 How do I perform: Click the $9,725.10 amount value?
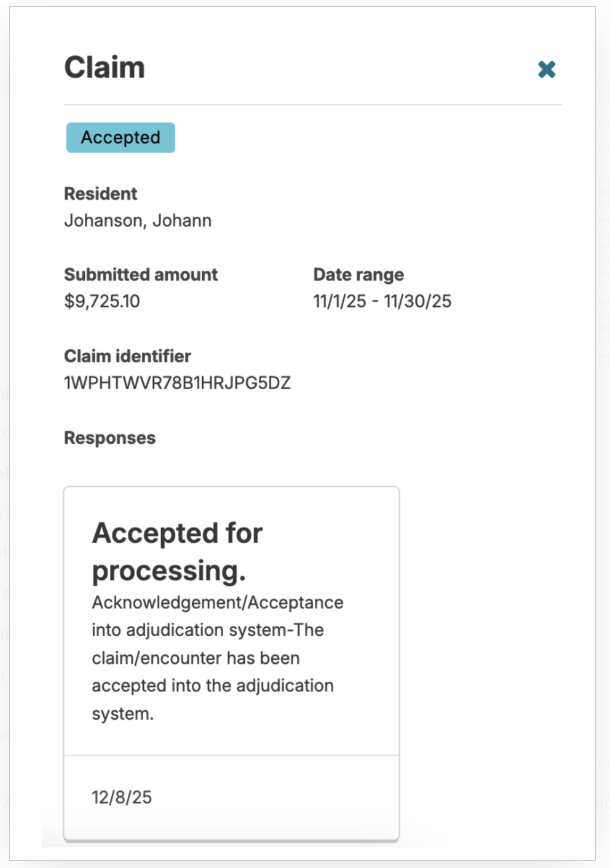pos(101,301)
